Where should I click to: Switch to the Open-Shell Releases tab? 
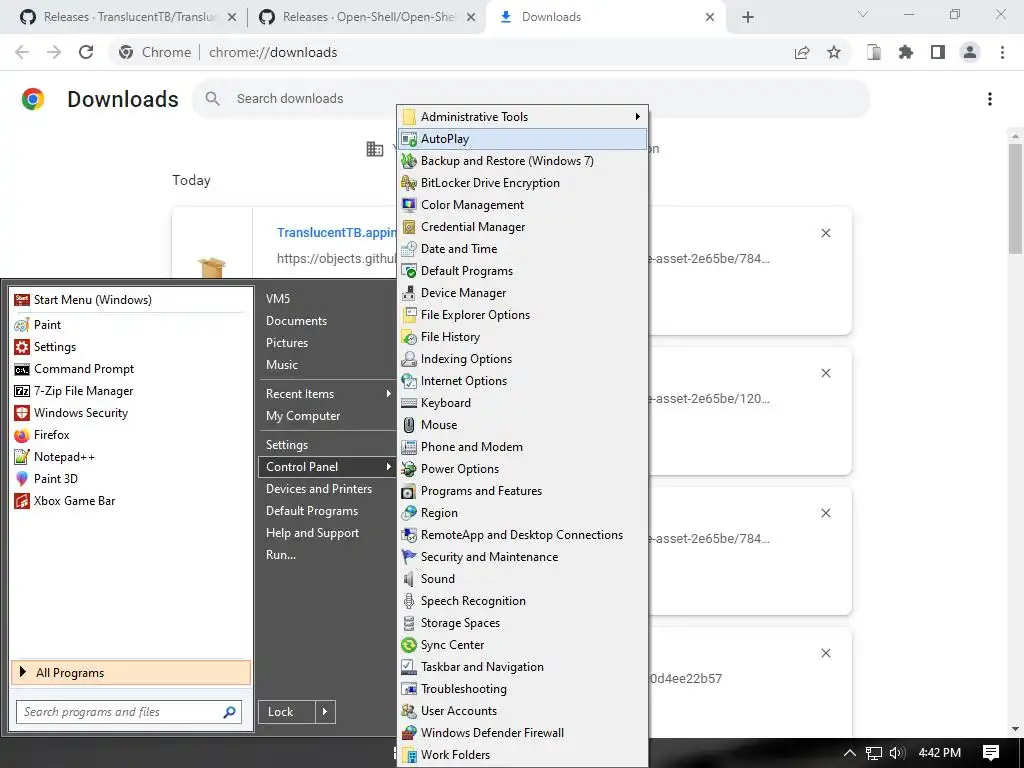[x=367, y=17]
